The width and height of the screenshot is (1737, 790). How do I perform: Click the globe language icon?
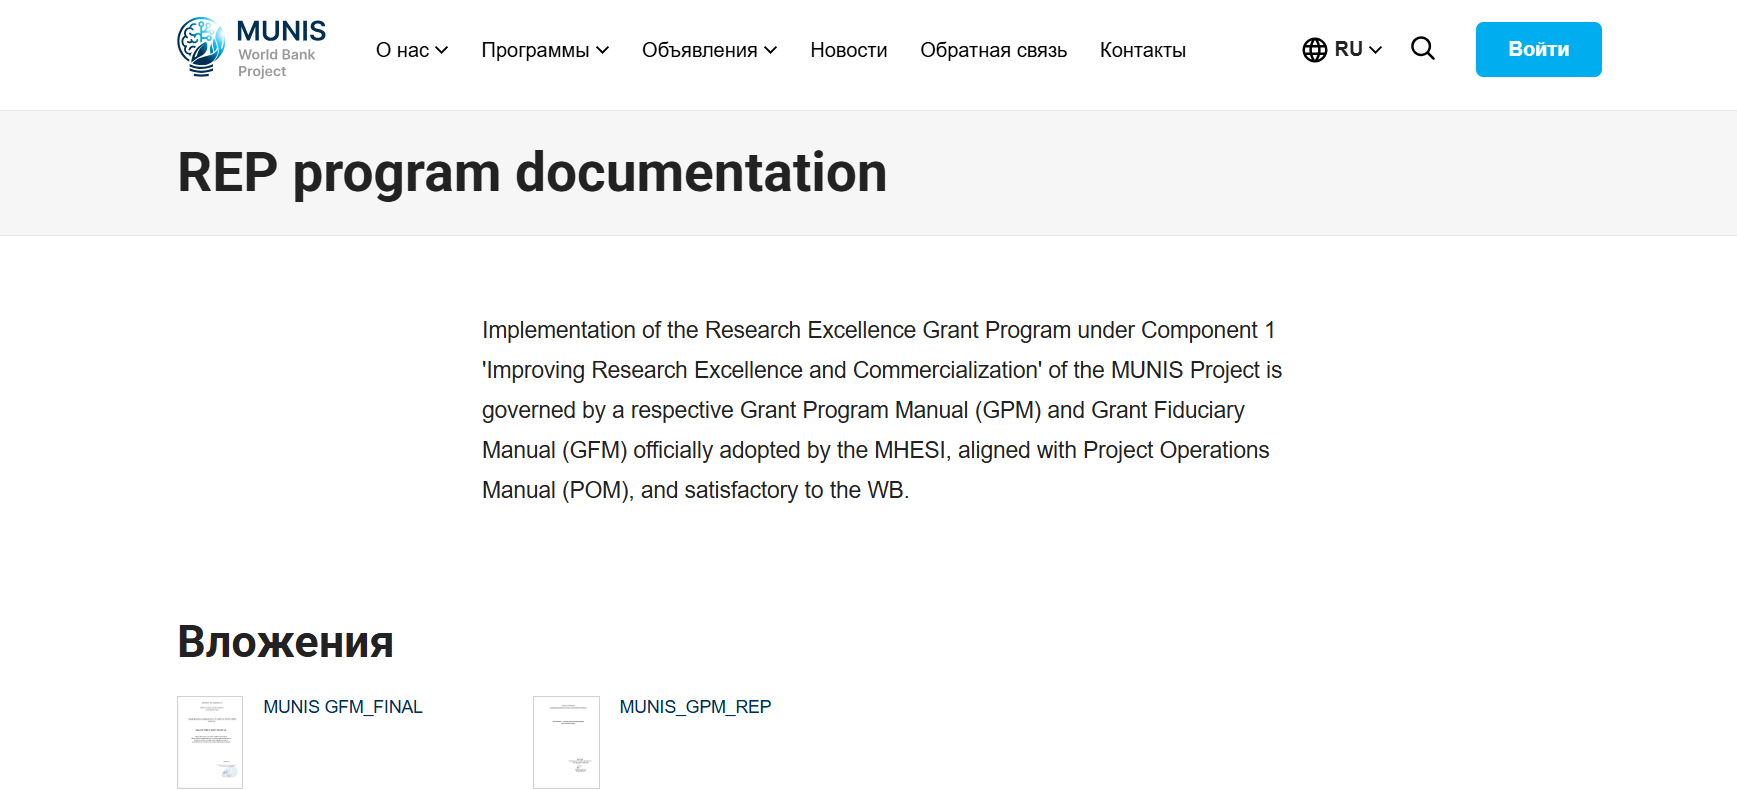click(1314, 50)
